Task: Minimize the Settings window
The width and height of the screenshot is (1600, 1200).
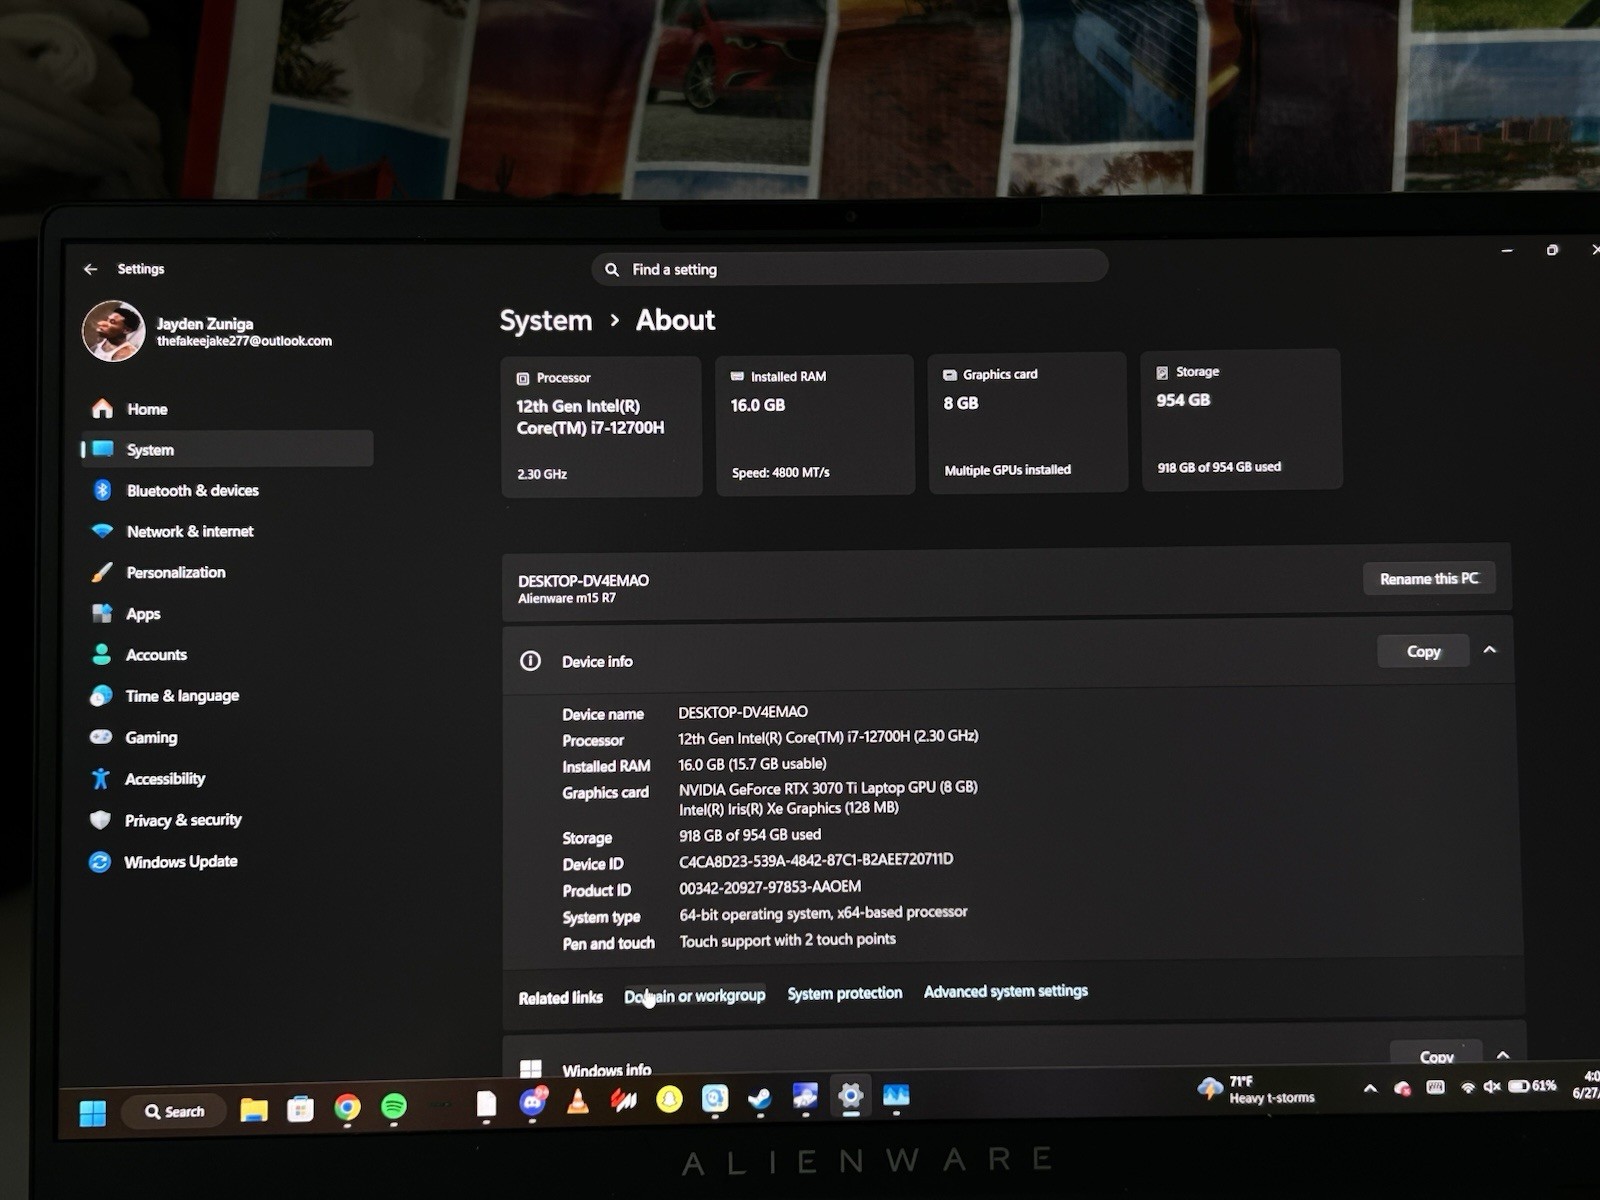Action: 1507,250
